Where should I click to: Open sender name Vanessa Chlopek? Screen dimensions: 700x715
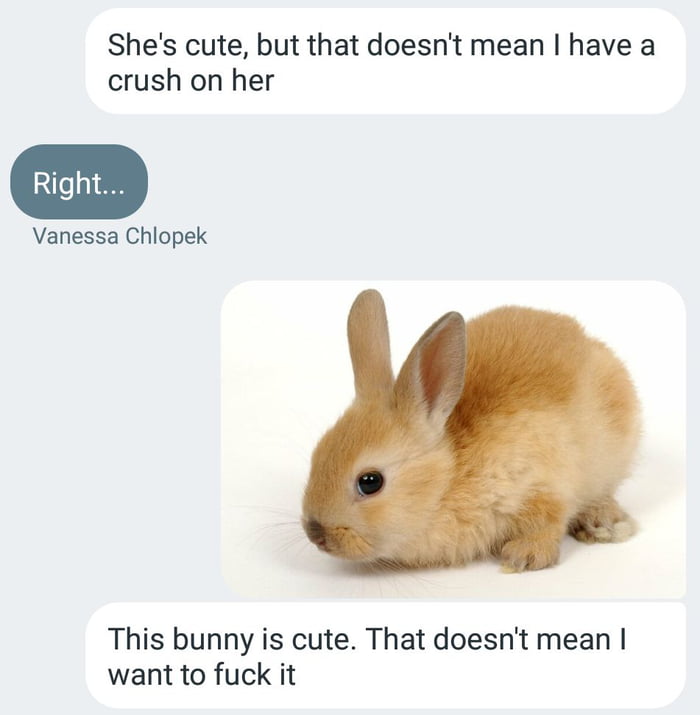point(120,237)
